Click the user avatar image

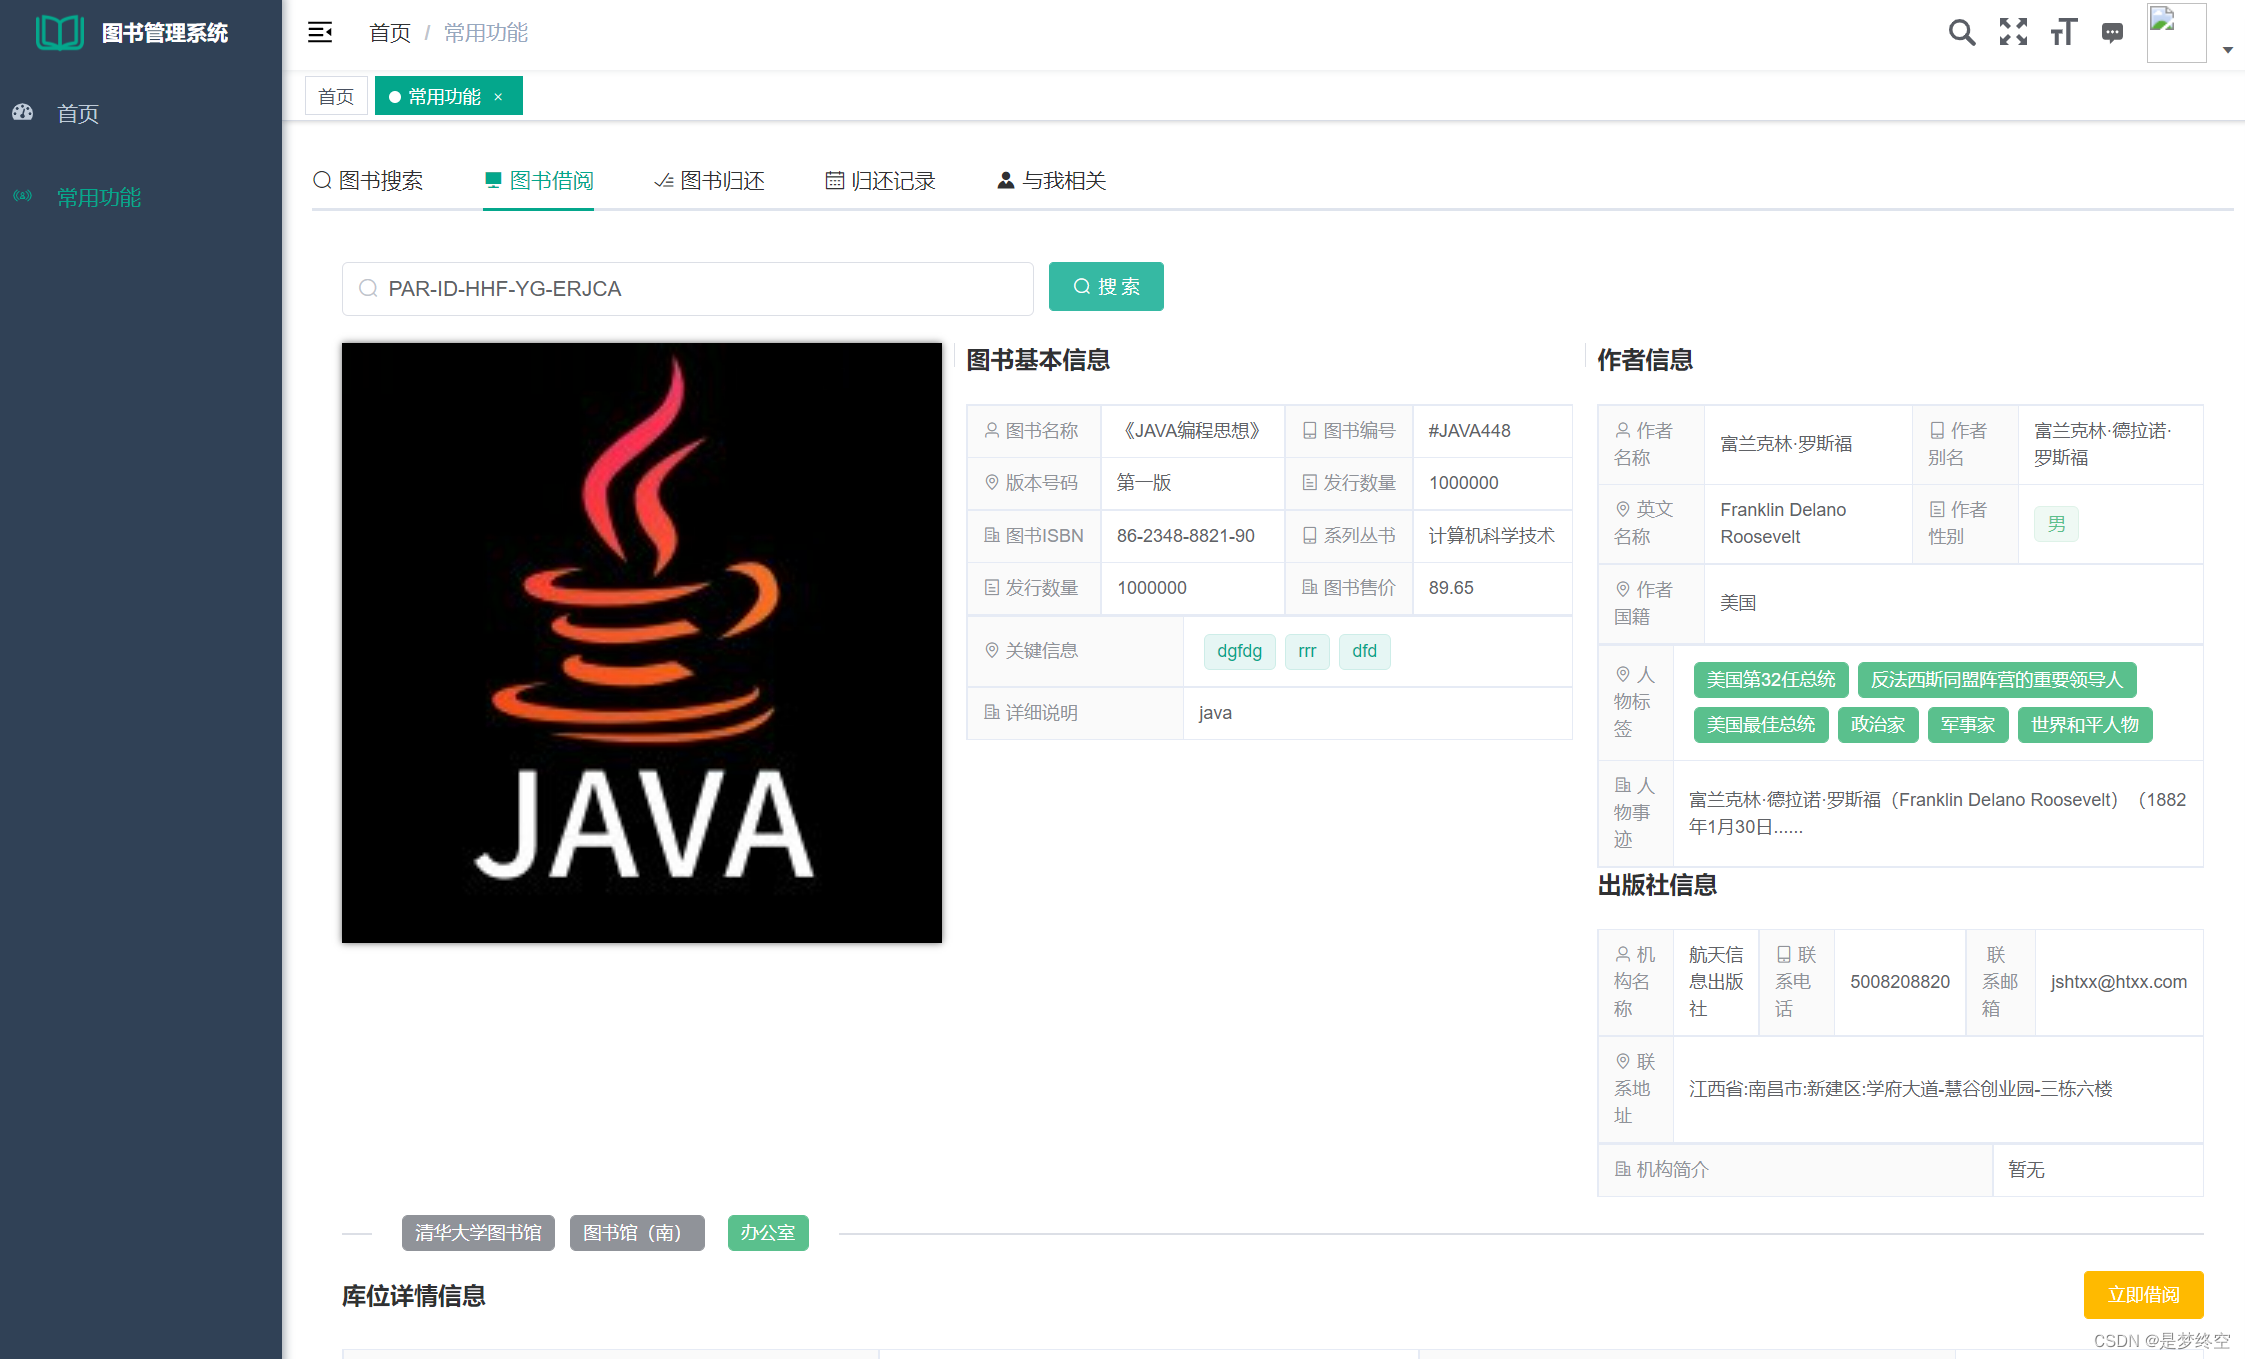pos(2176,33)
